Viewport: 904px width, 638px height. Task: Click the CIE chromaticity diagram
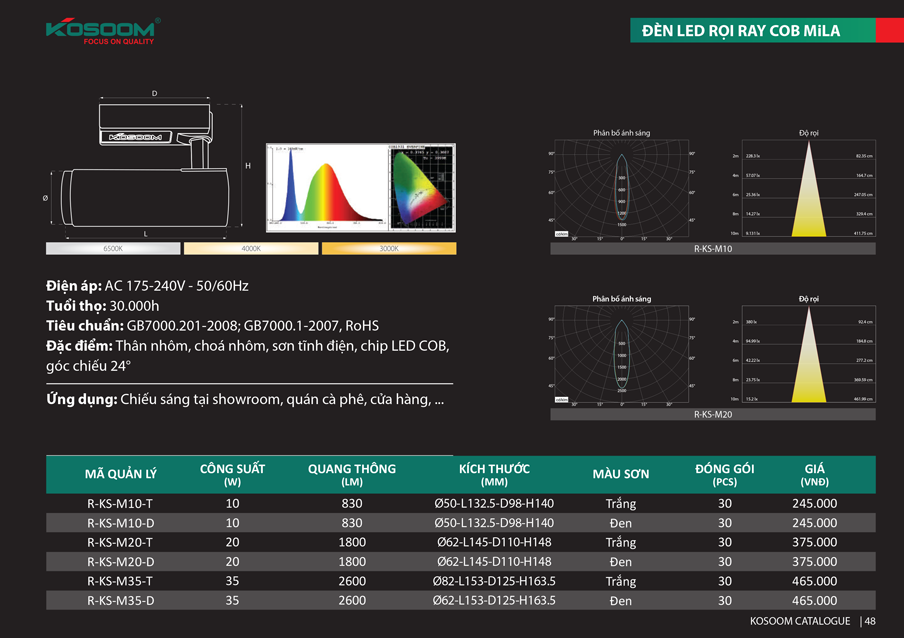421,188
